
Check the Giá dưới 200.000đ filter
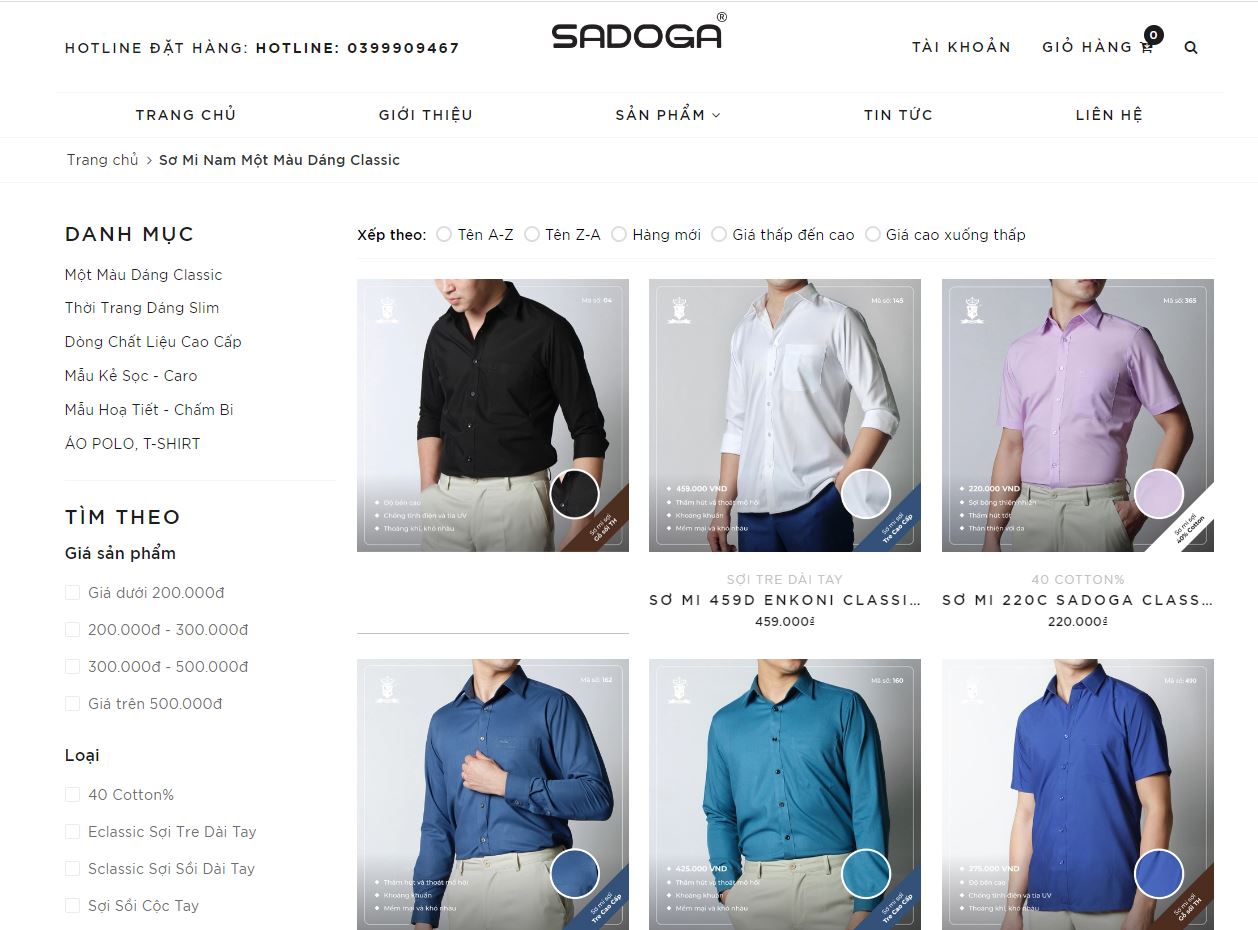point(72,593)
